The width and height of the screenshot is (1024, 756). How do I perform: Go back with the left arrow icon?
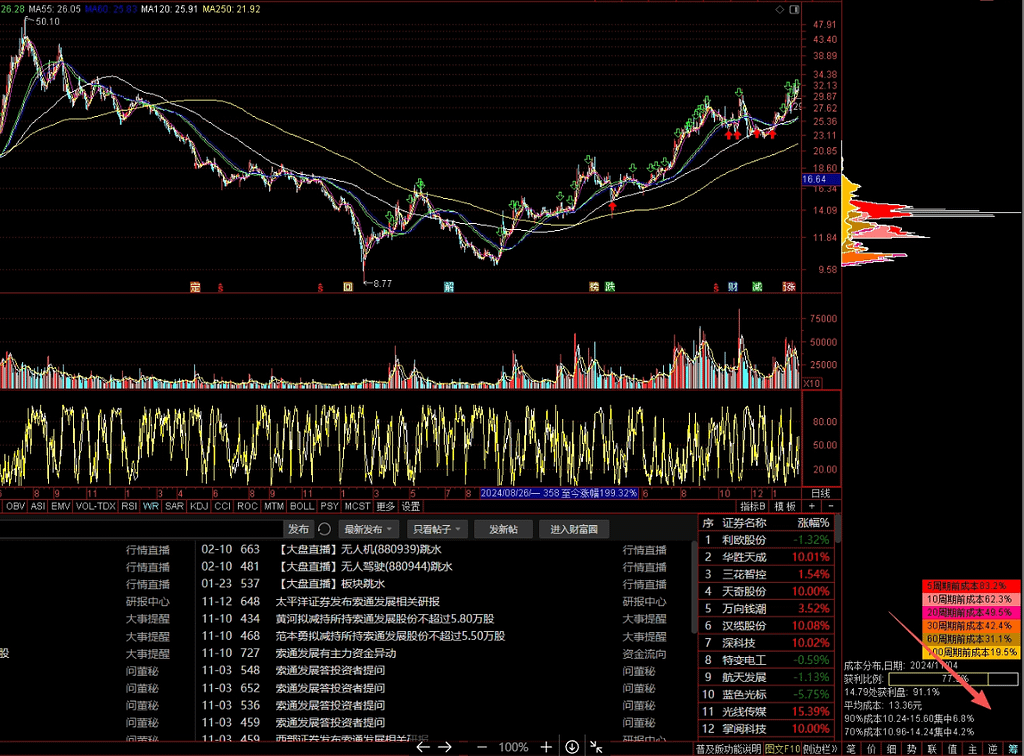click(x=422, y=746)
